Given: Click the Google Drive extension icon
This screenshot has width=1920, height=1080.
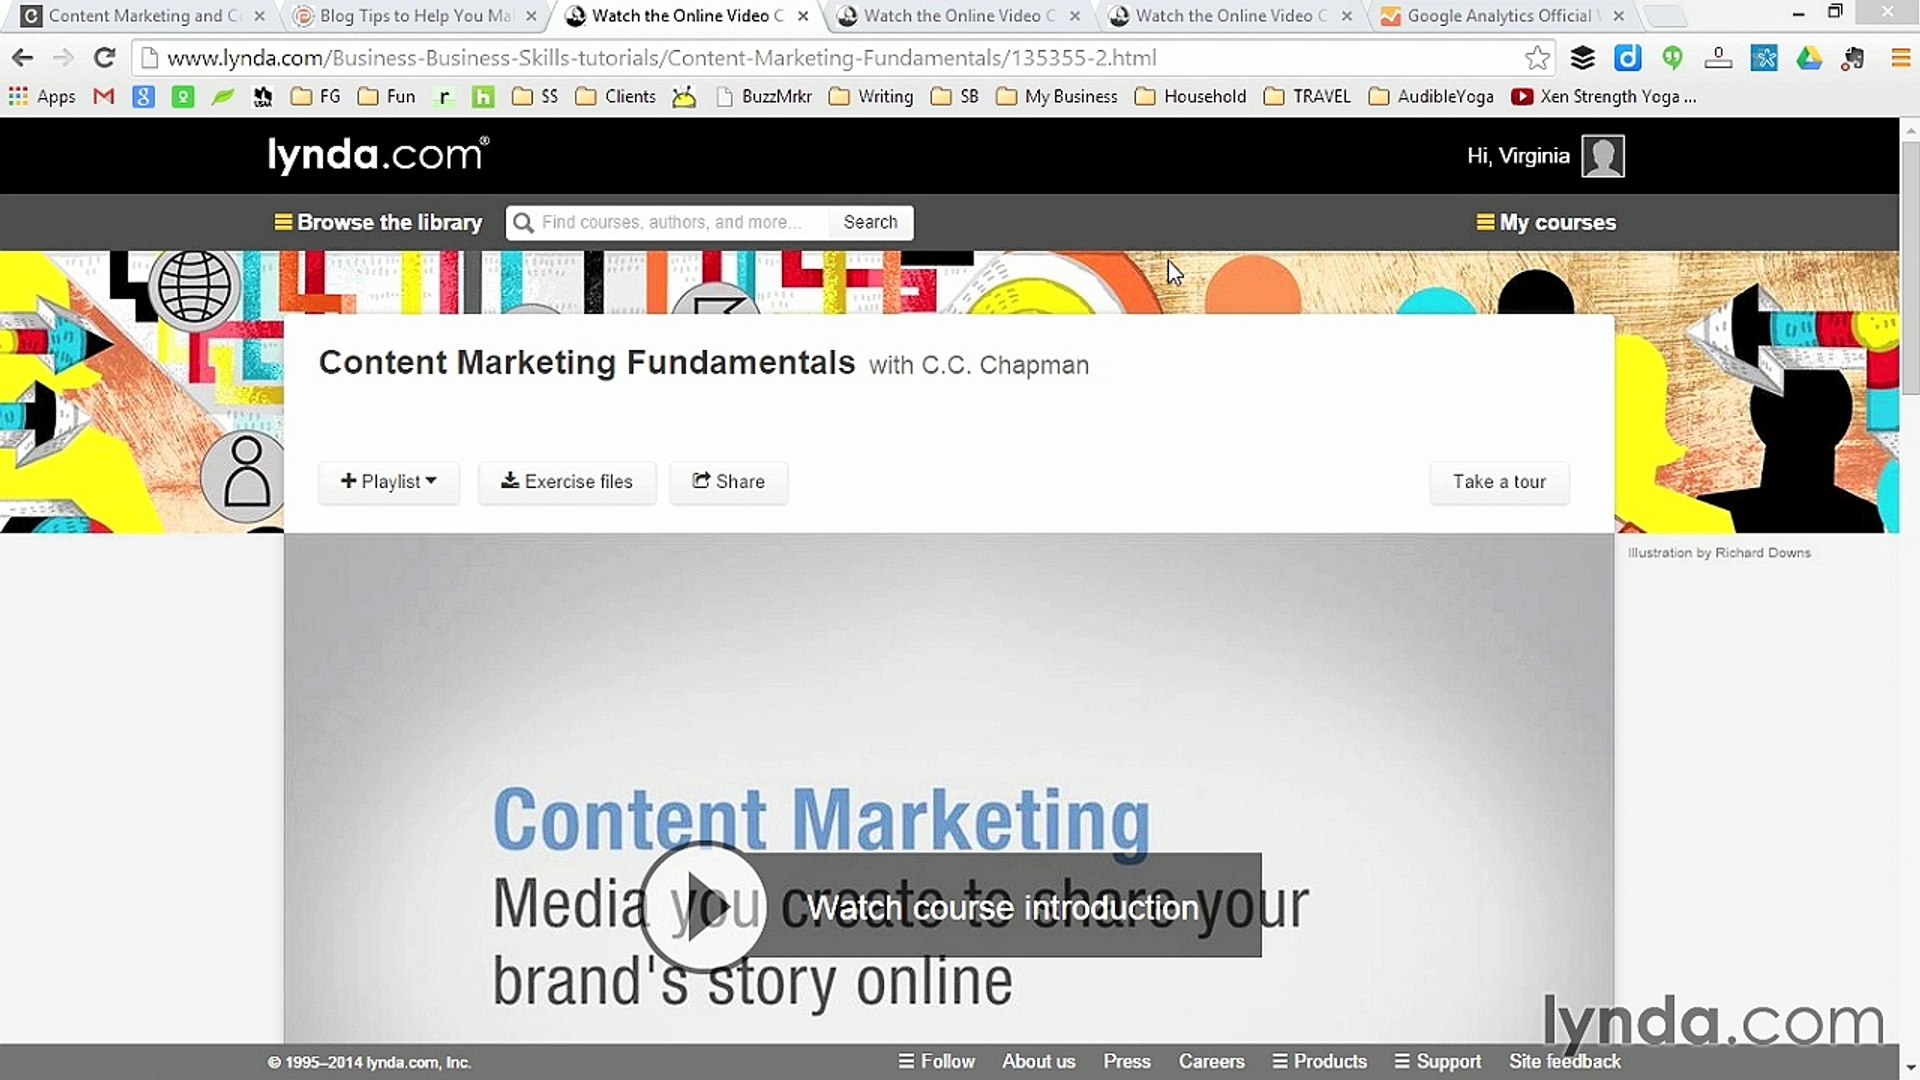Looking at the screenshot, I should (1809, 58).
